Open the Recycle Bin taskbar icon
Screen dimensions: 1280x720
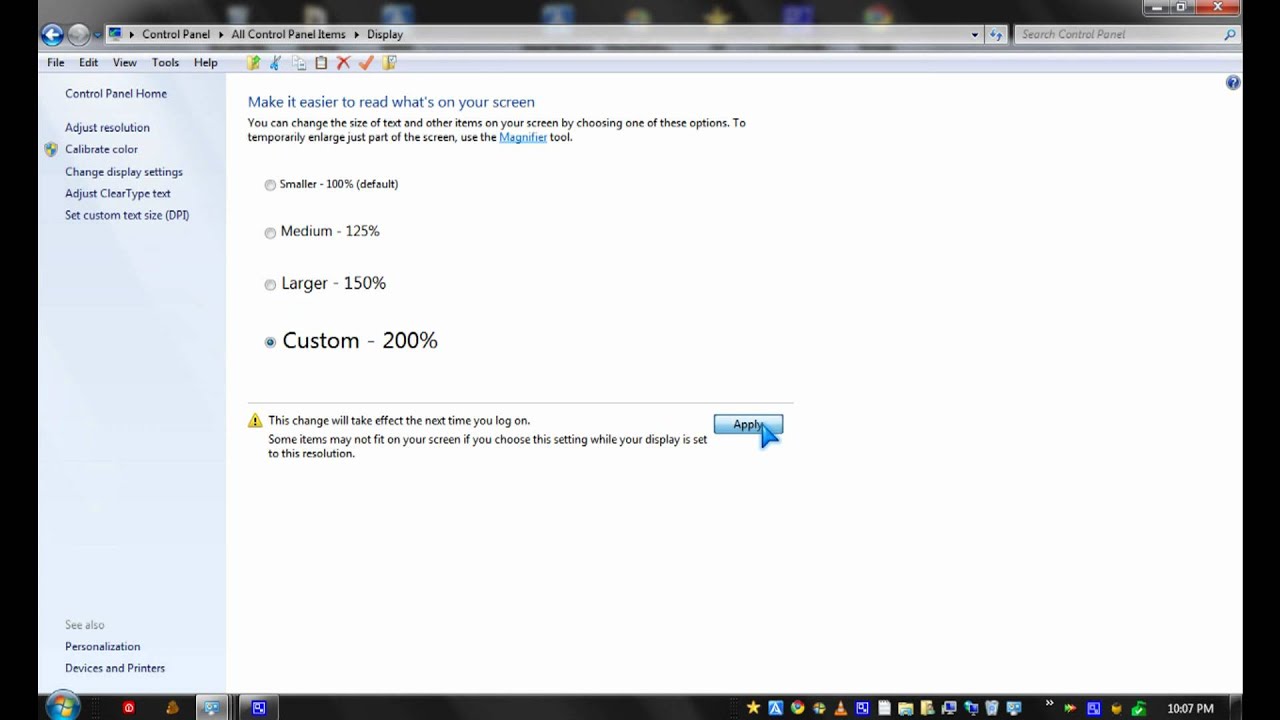coord(992,708)
